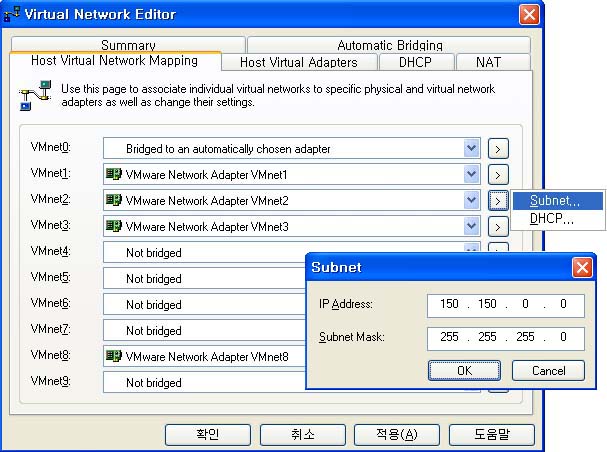Open the Host Virtual Adapters tab
This screenshot has height=452, width=607.
[298, 62]
